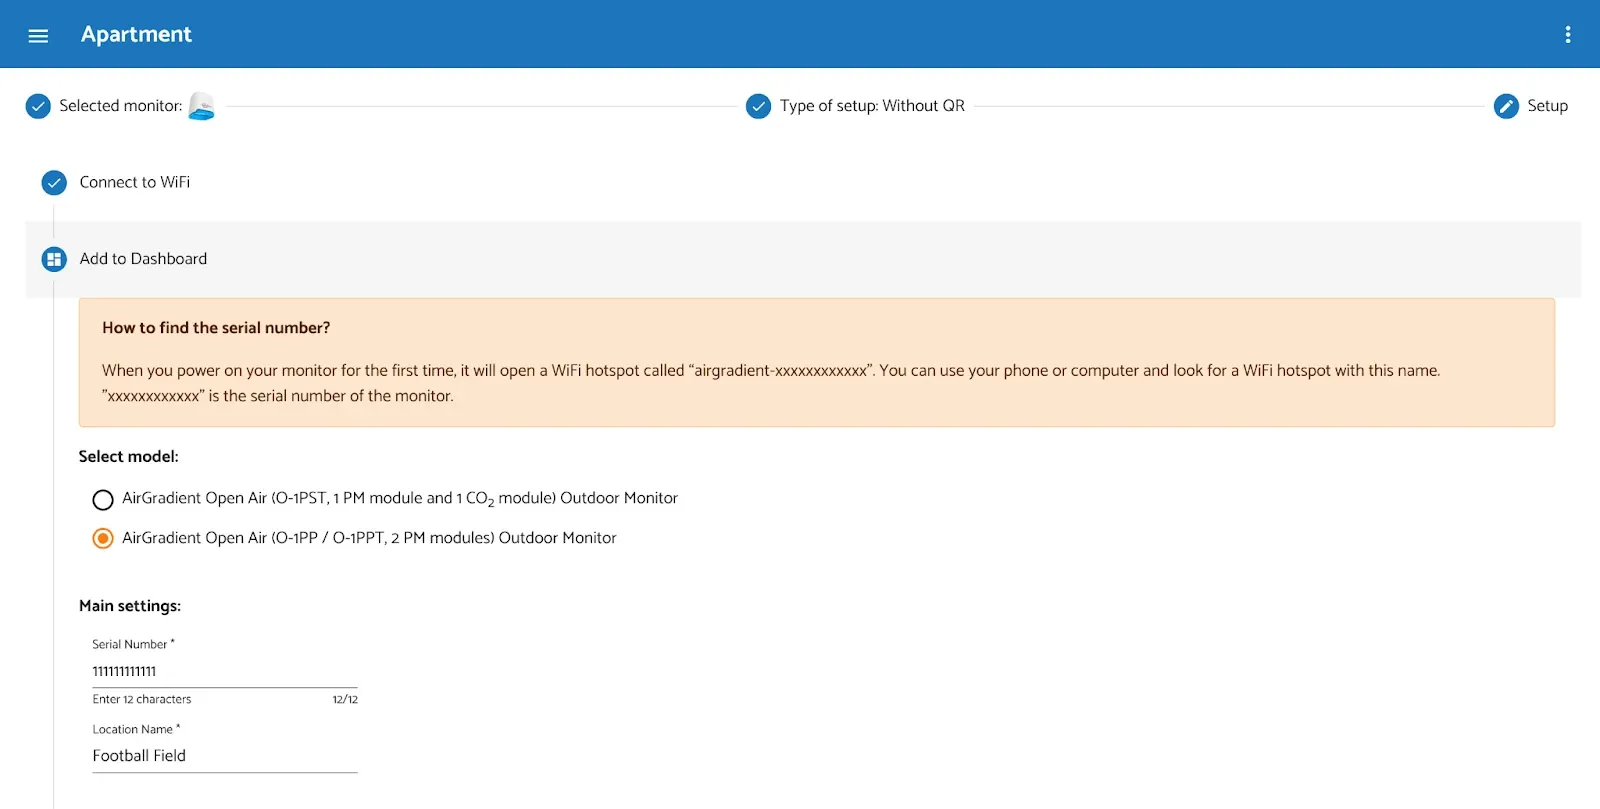Click the How to find the serial number heading

pyautogui.click(x=216, y=327)
